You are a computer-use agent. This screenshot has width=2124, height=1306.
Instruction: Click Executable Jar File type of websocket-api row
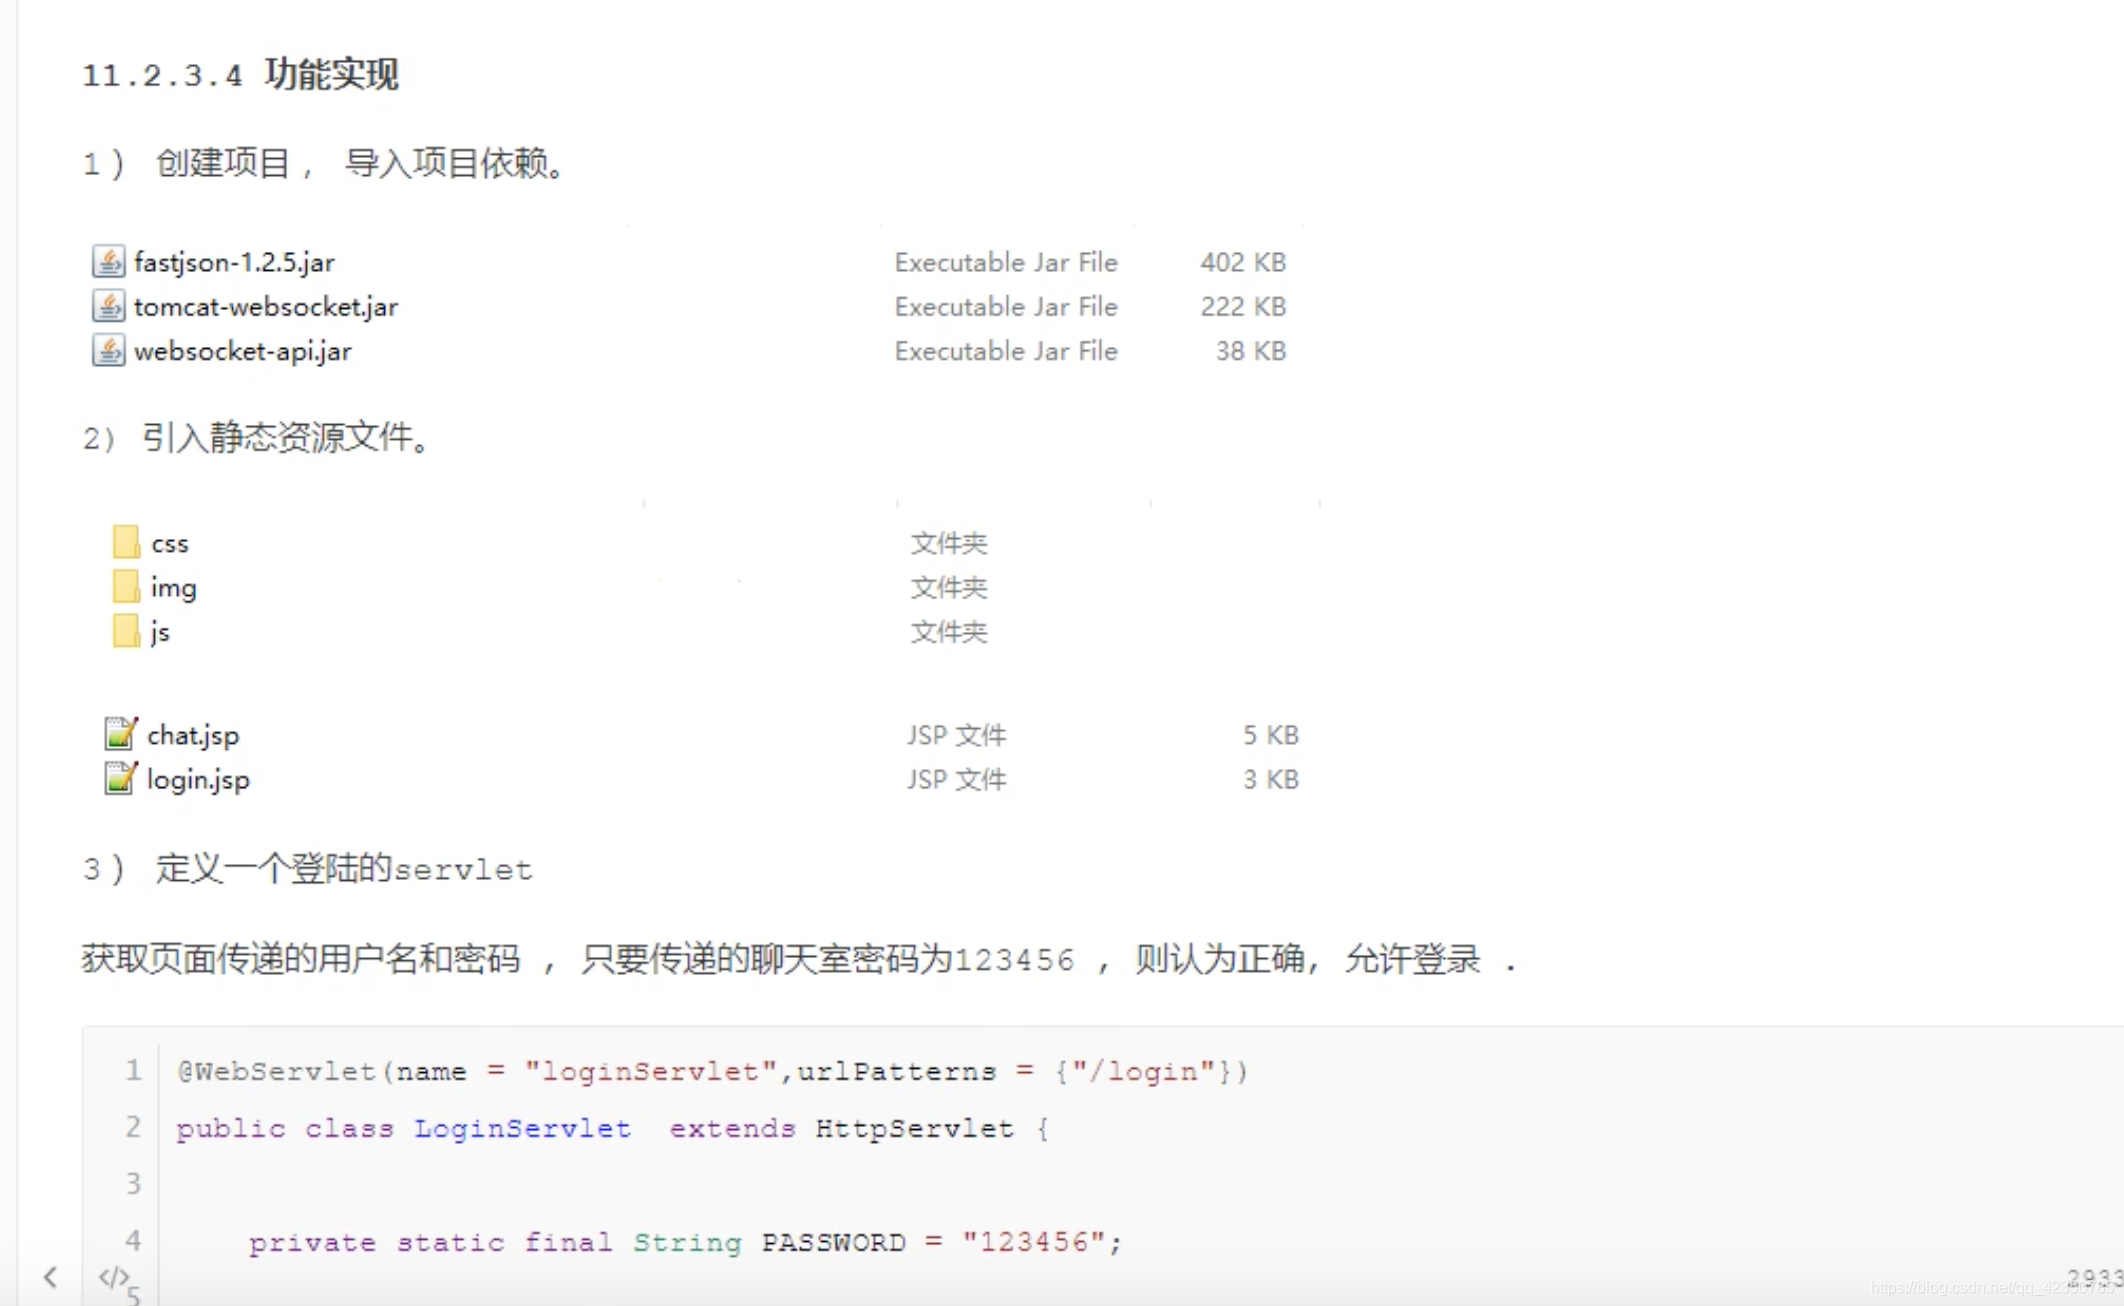(1006, 351)
